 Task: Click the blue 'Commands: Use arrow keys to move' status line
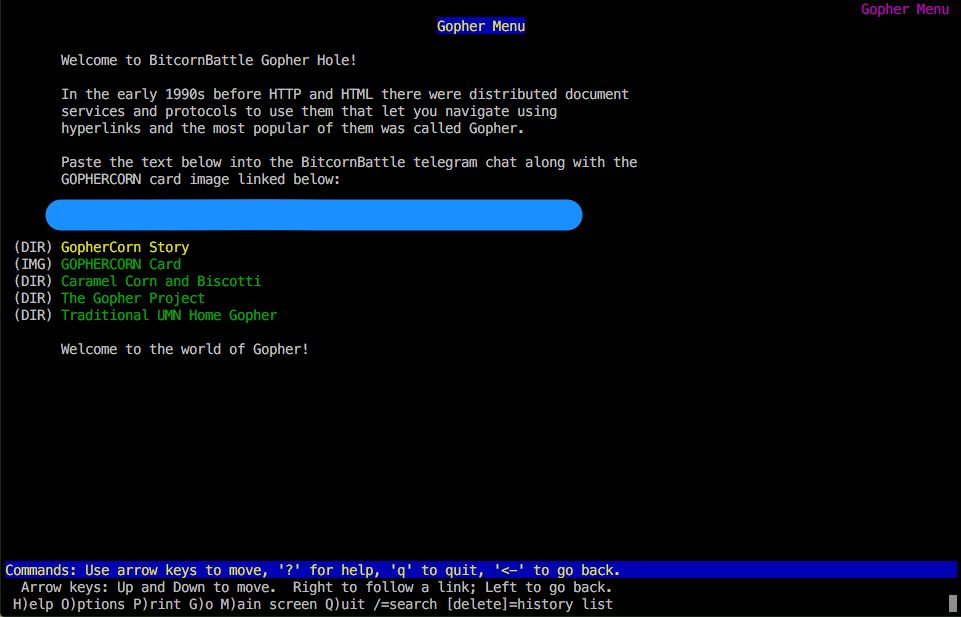pyautogui.click(x=480, y=570)
